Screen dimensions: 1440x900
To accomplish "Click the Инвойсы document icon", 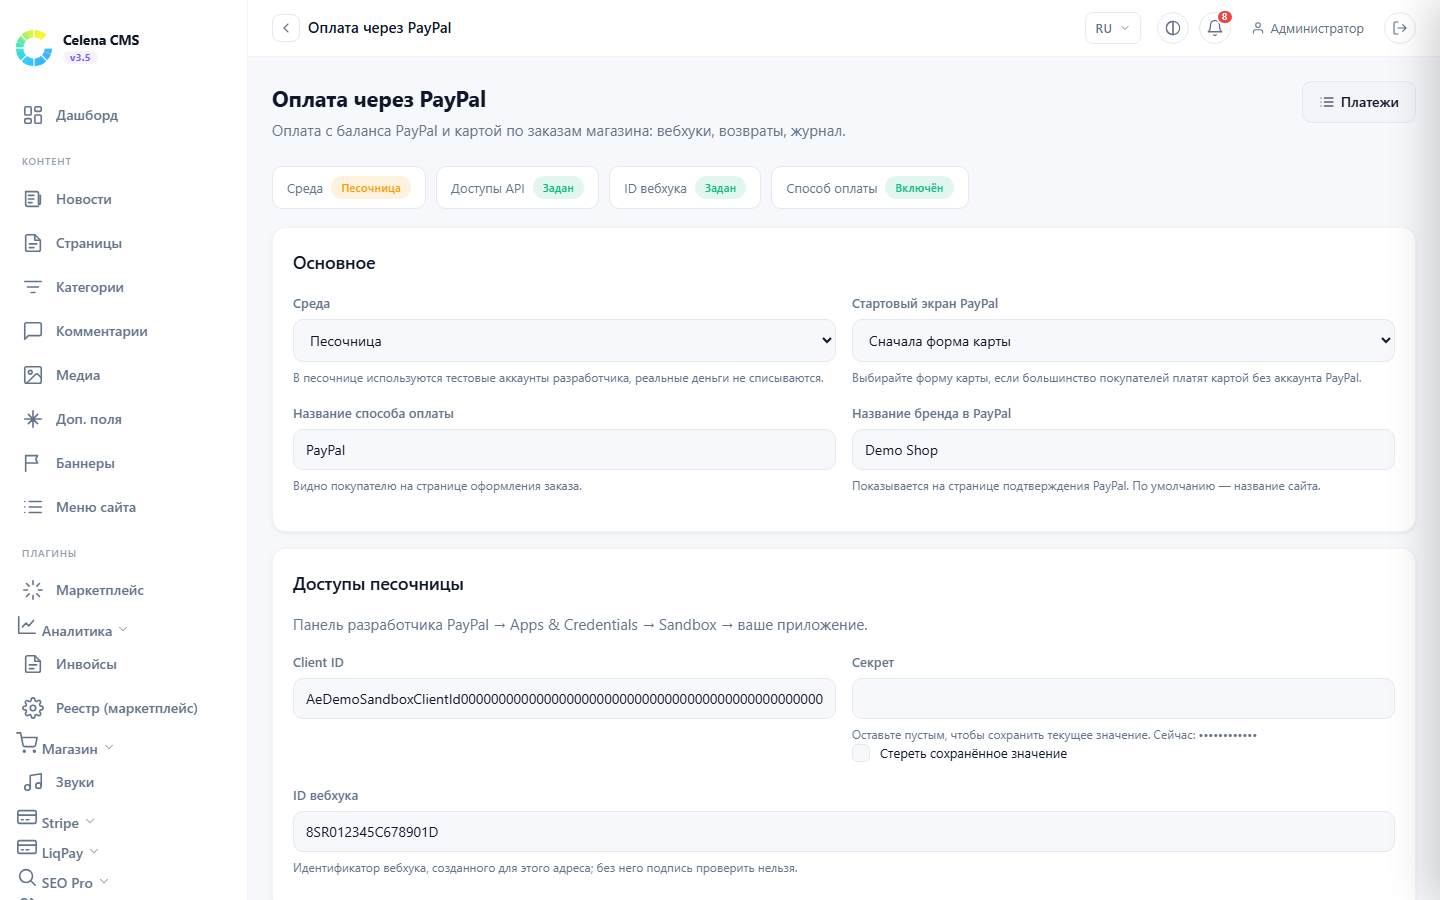I will point(33,664).
